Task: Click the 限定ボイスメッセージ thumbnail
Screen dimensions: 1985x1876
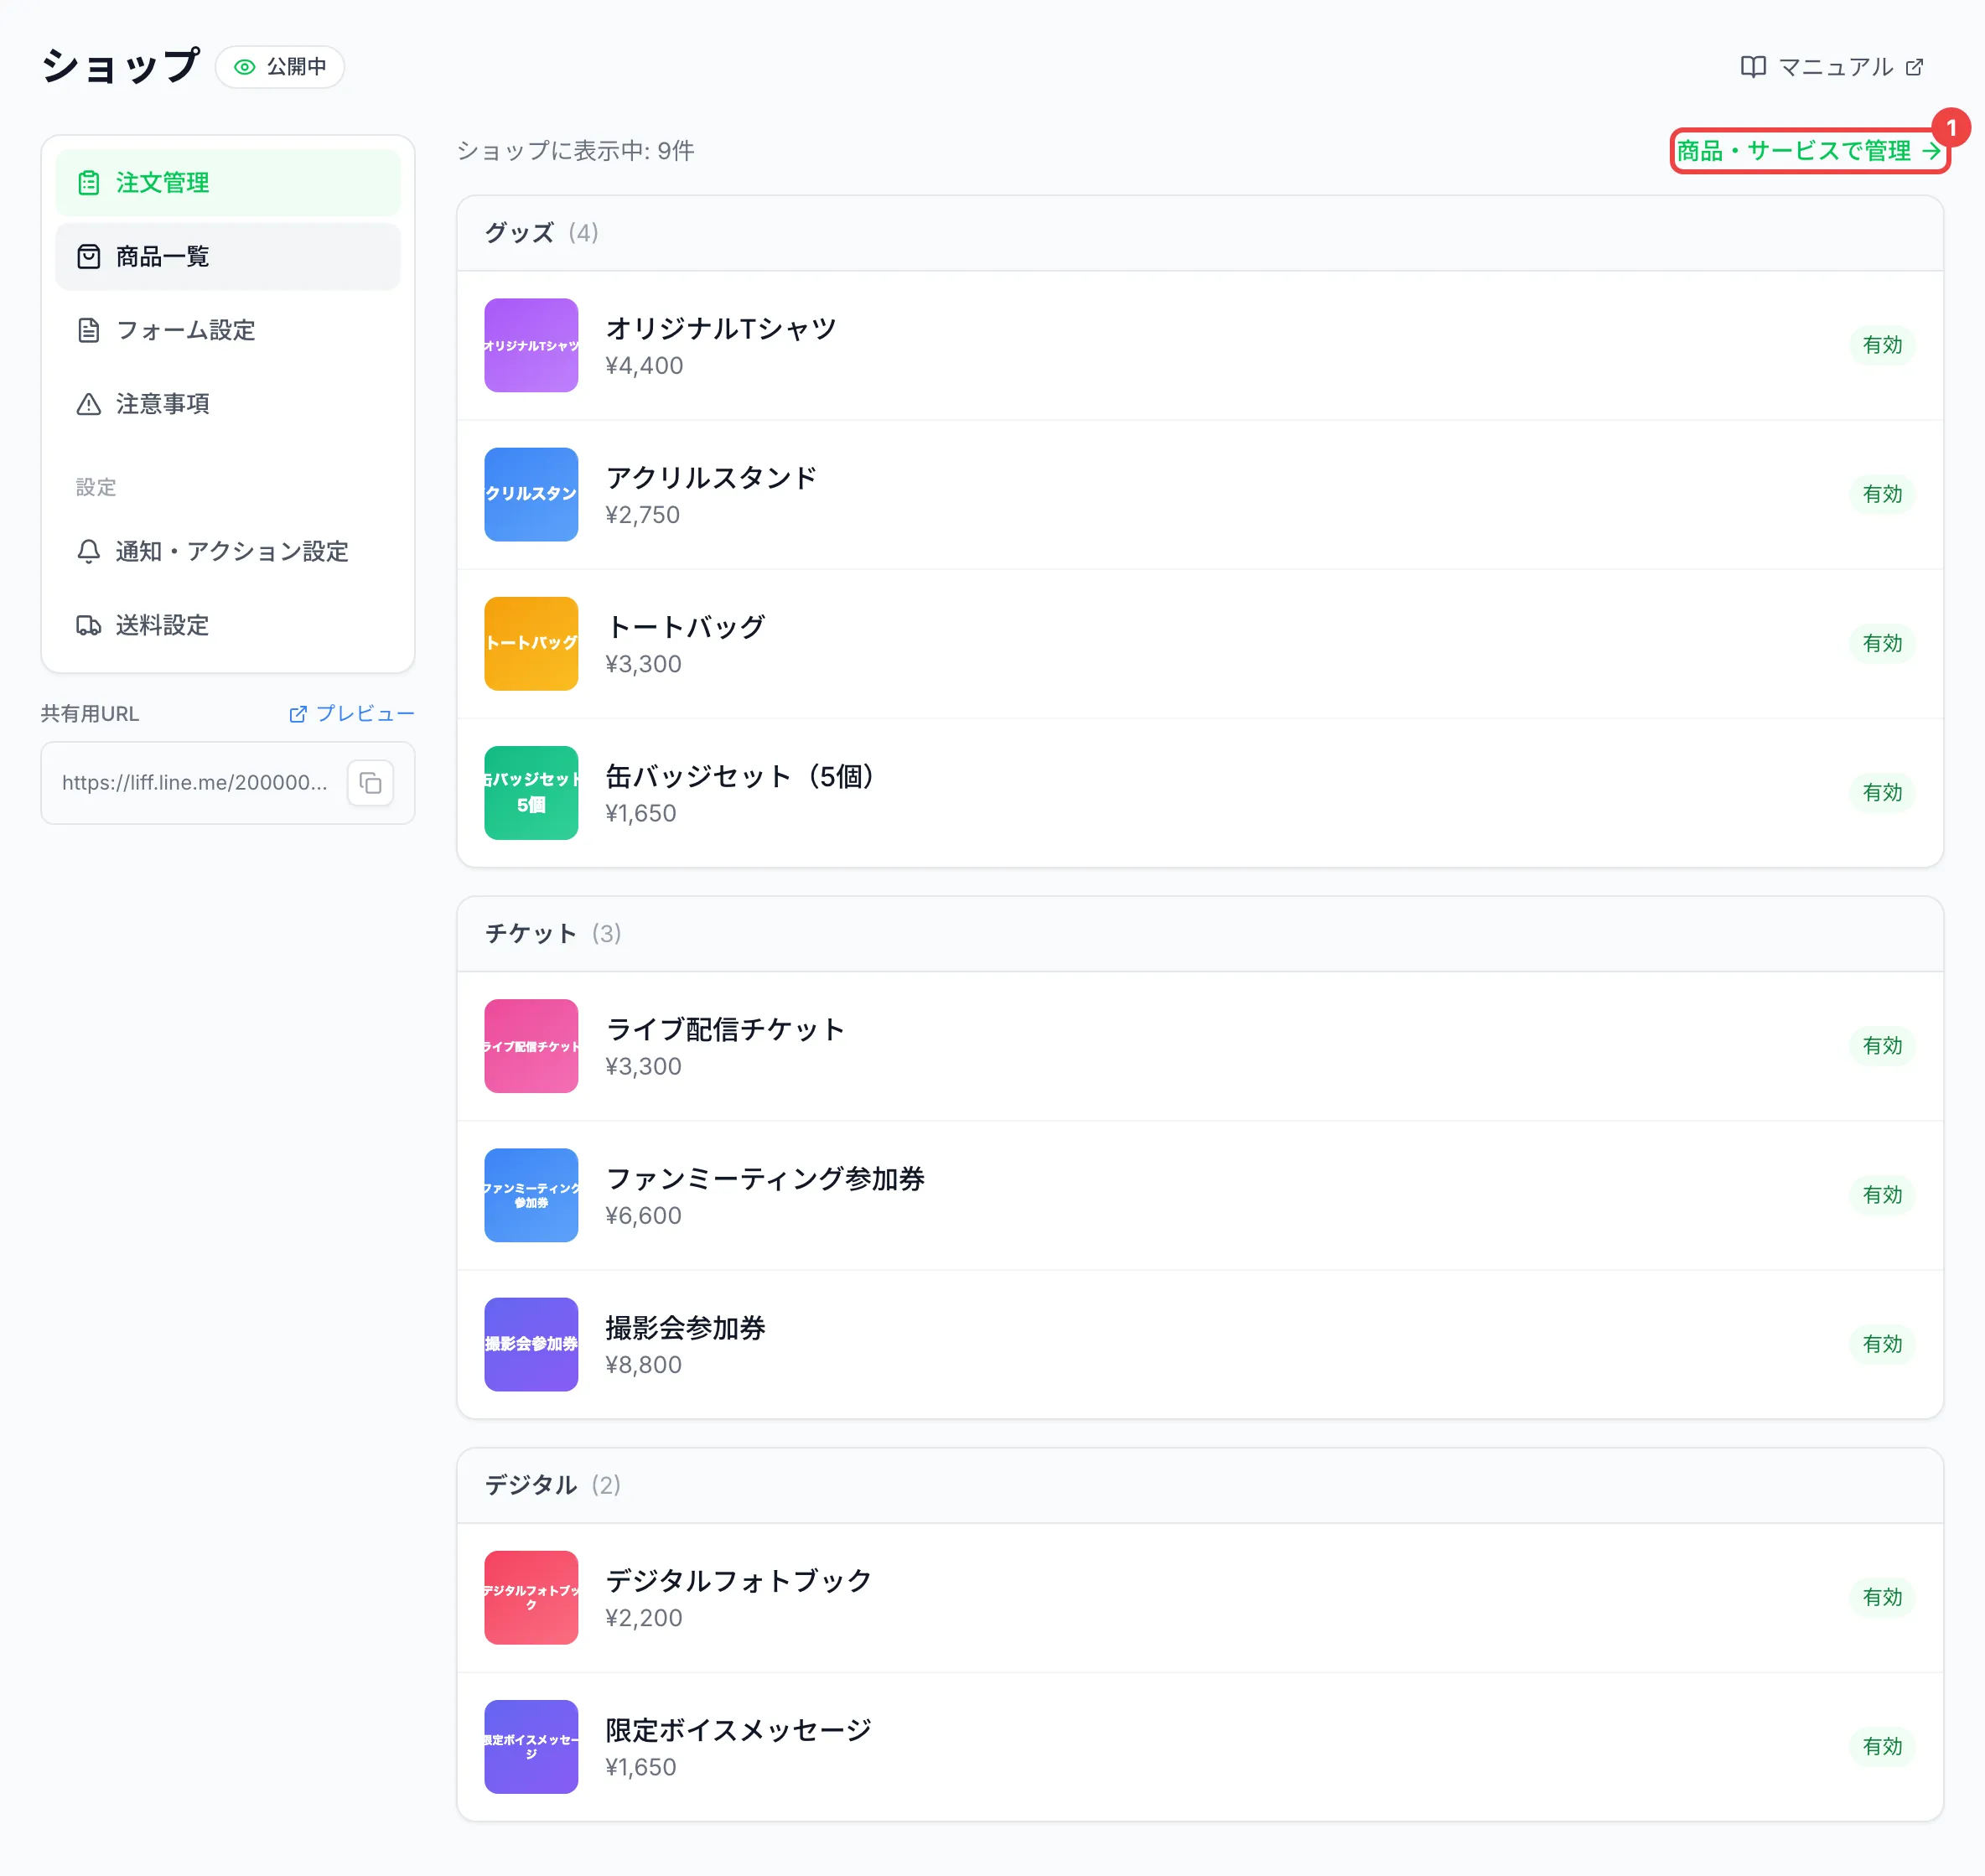Action: (531, 1747)
